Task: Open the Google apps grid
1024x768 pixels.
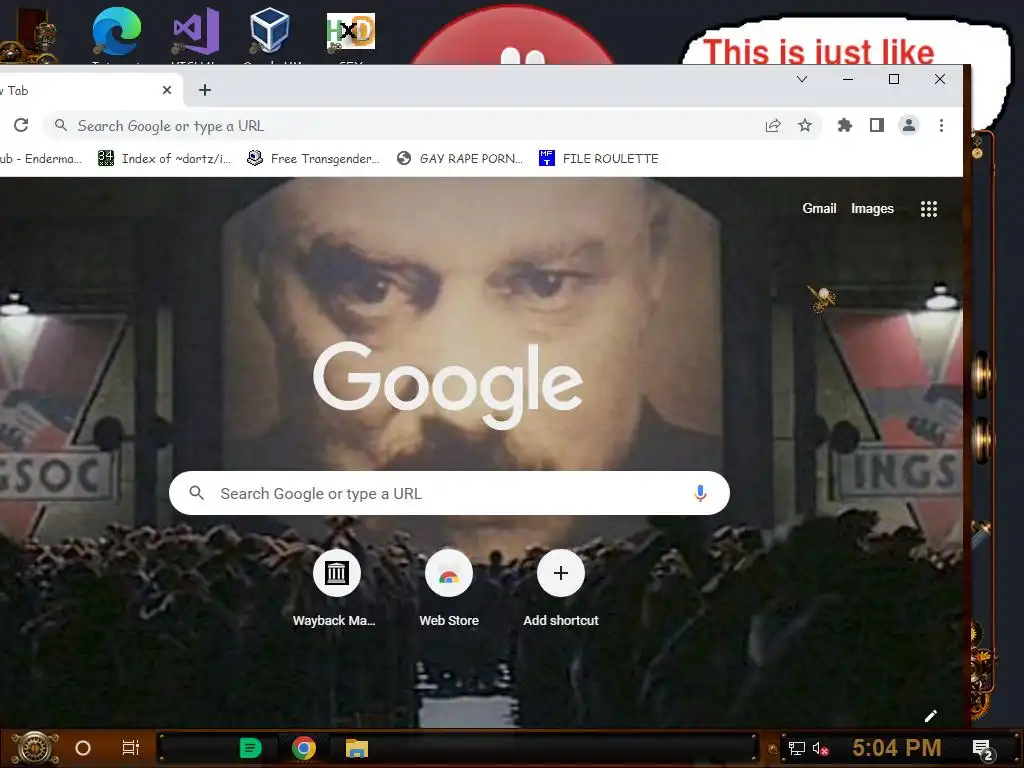Action: click(929, 209)
